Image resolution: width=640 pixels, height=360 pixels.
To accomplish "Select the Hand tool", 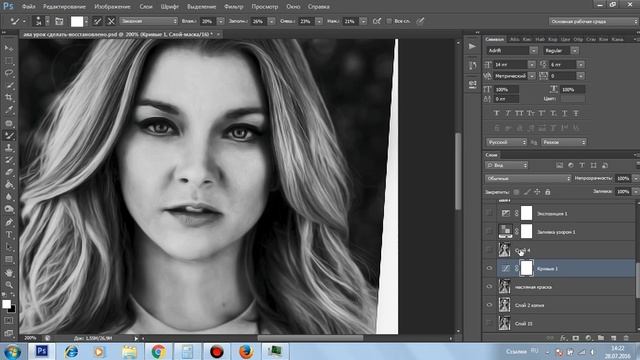I will click(9, 272).
